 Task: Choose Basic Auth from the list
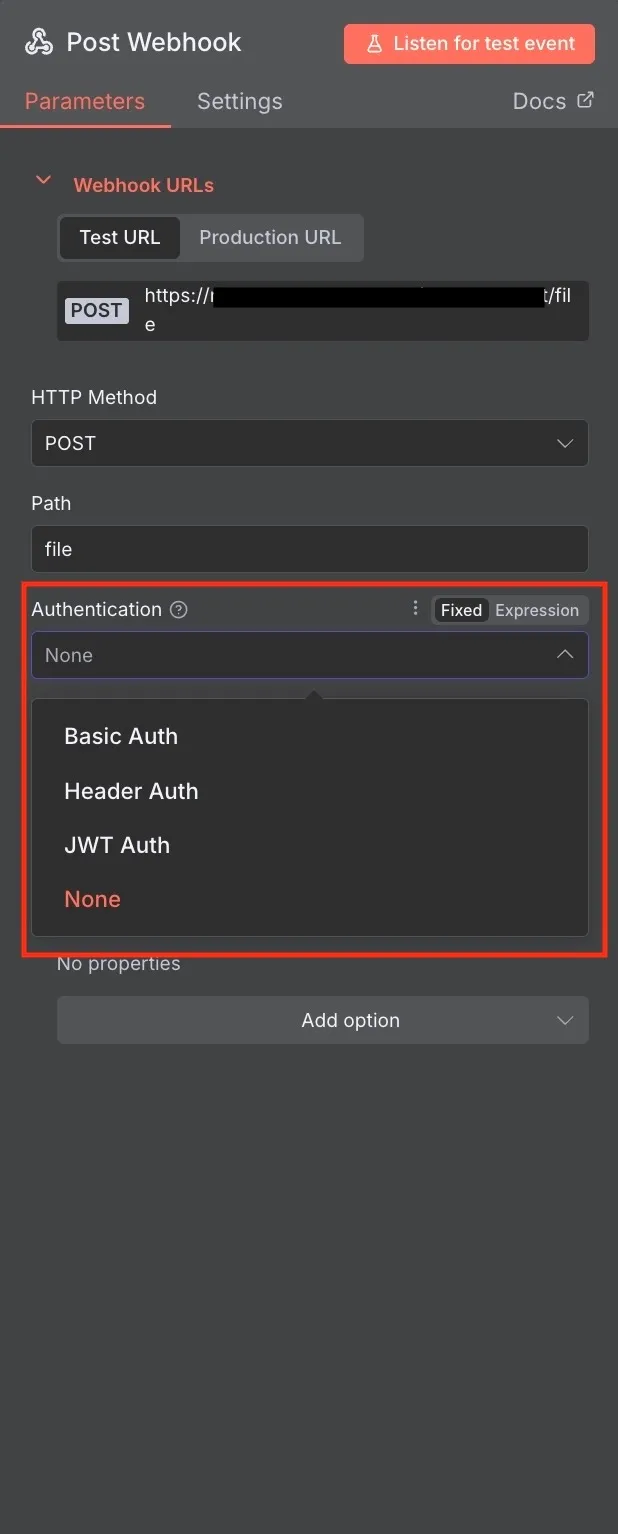[x=121, y=736]
